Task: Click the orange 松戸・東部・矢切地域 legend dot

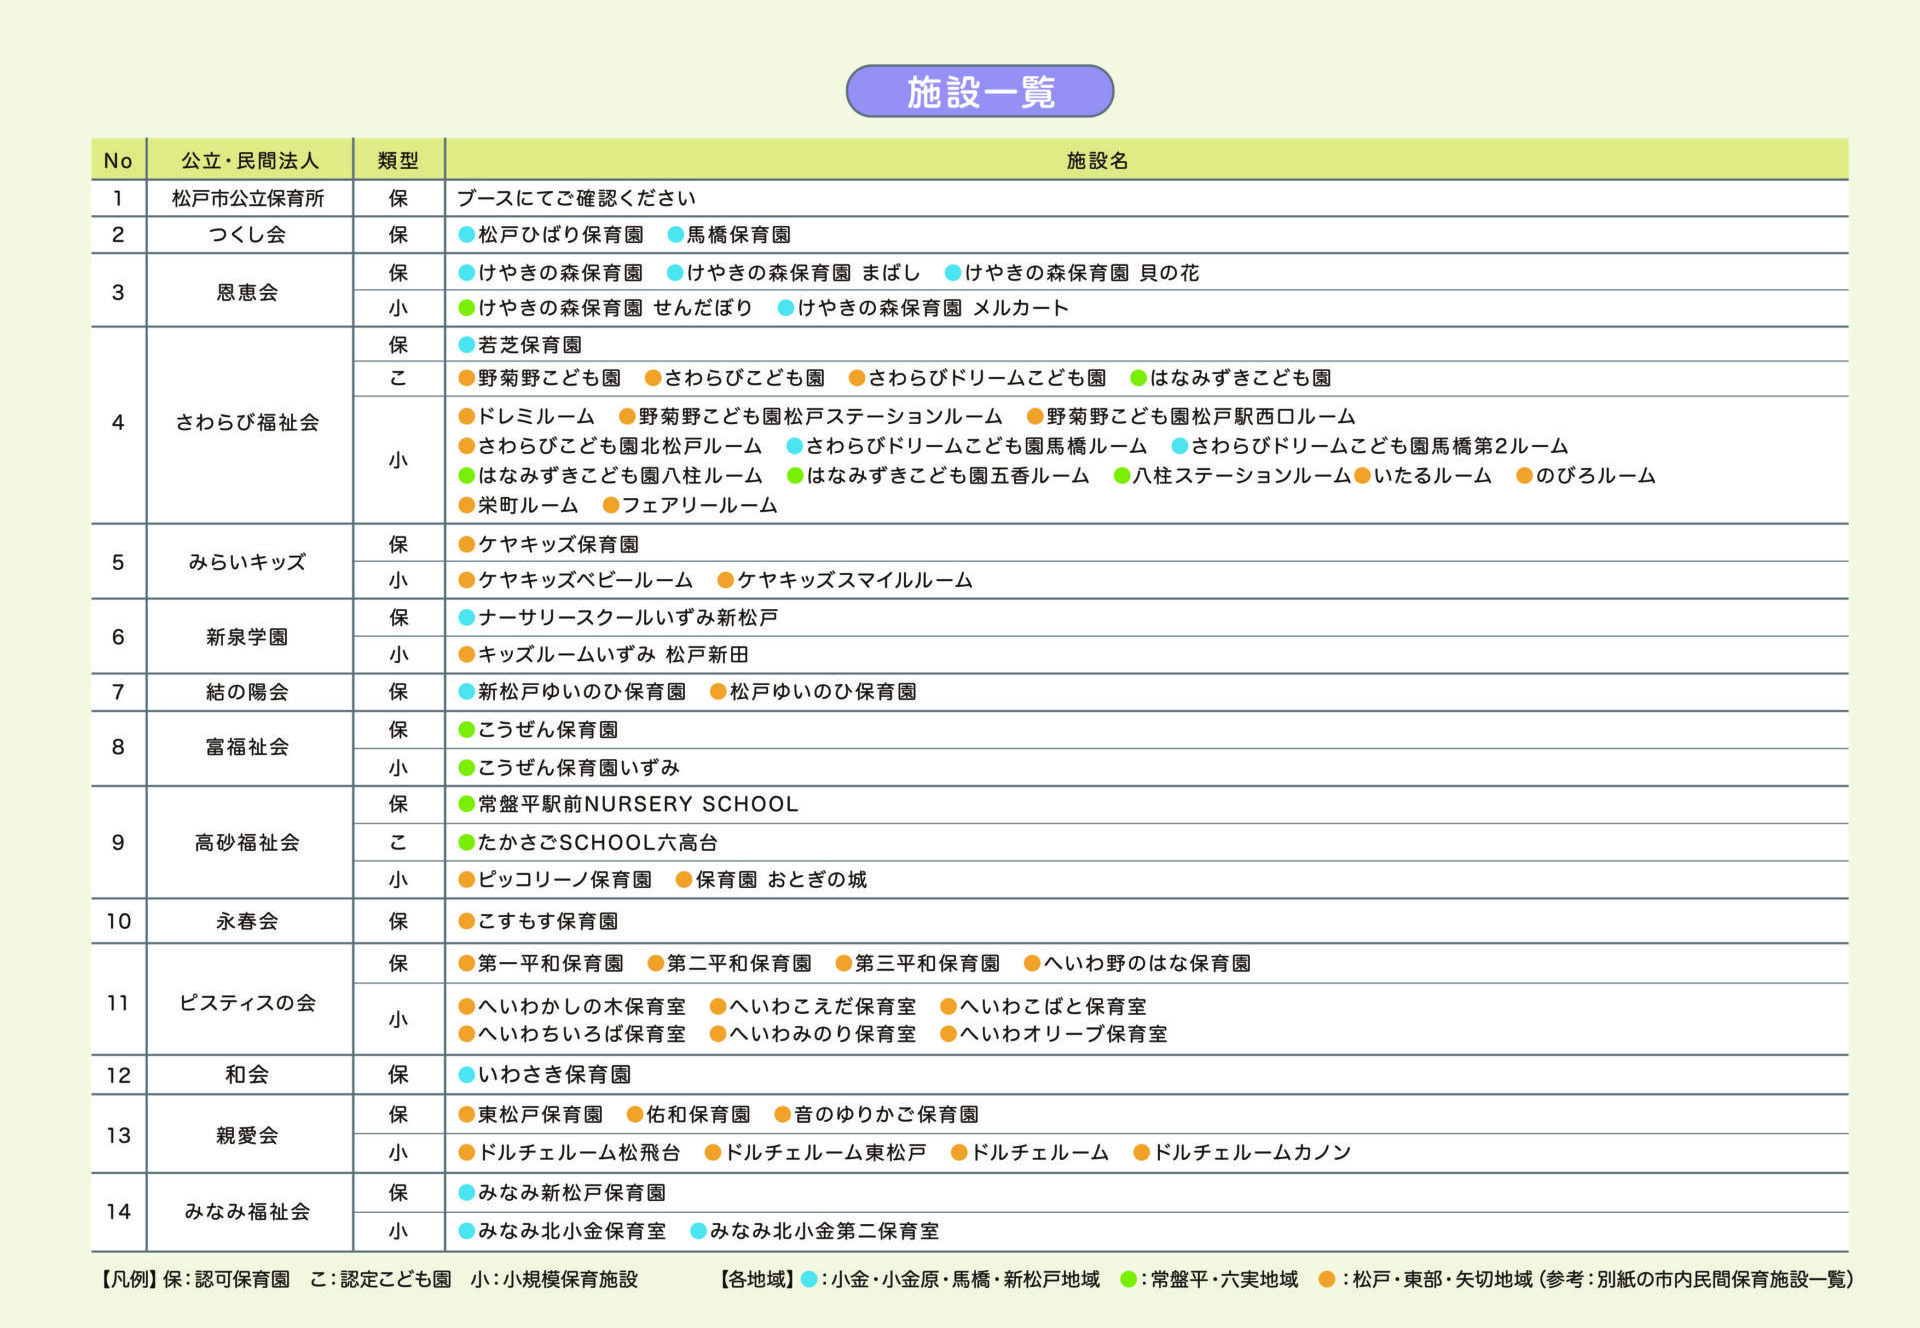Action: [x=1327, y=1279]
